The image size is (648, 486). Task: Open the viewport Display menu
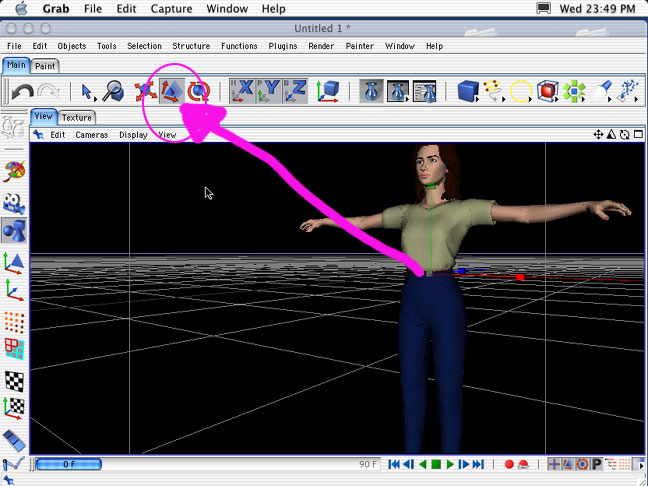click(x=133, y=135)
